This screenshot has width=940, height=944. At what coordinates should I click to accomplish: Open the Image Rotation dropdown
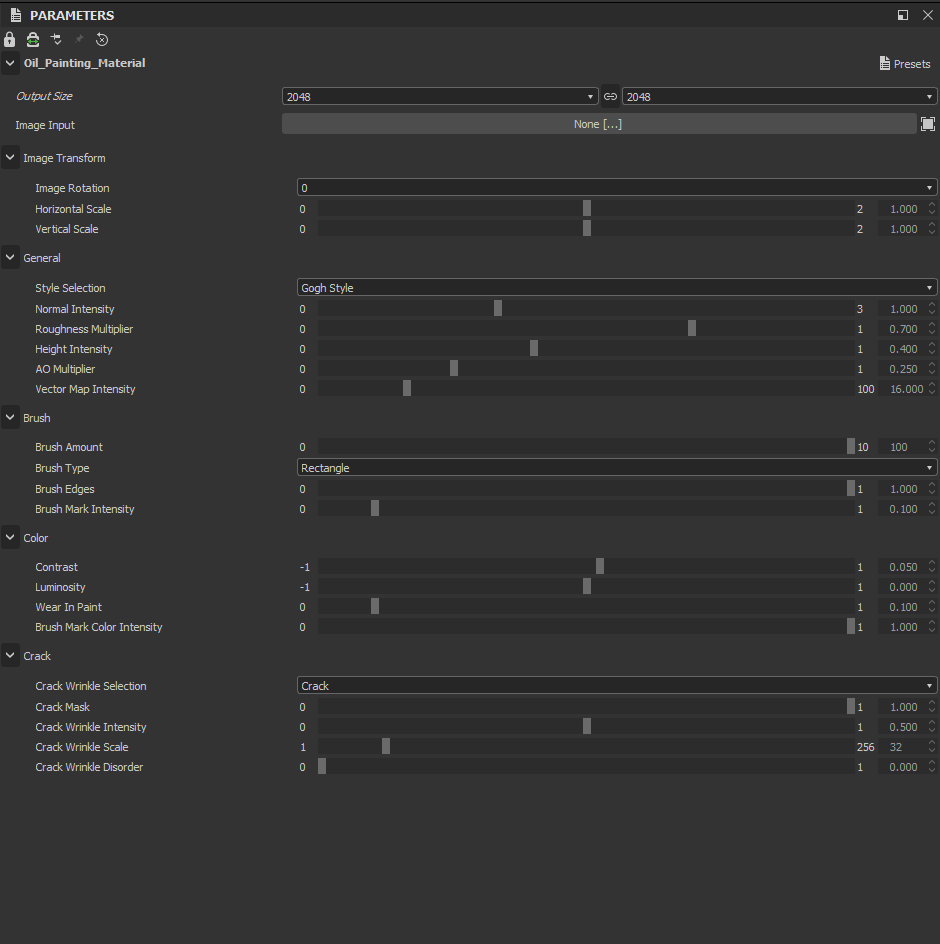pyautogui.click(x=617, y=188)
